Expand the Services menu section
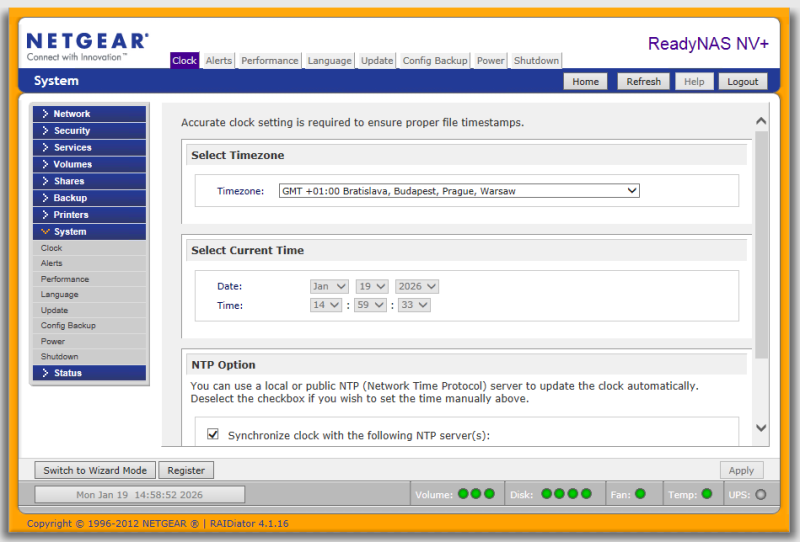 (89, 147)
